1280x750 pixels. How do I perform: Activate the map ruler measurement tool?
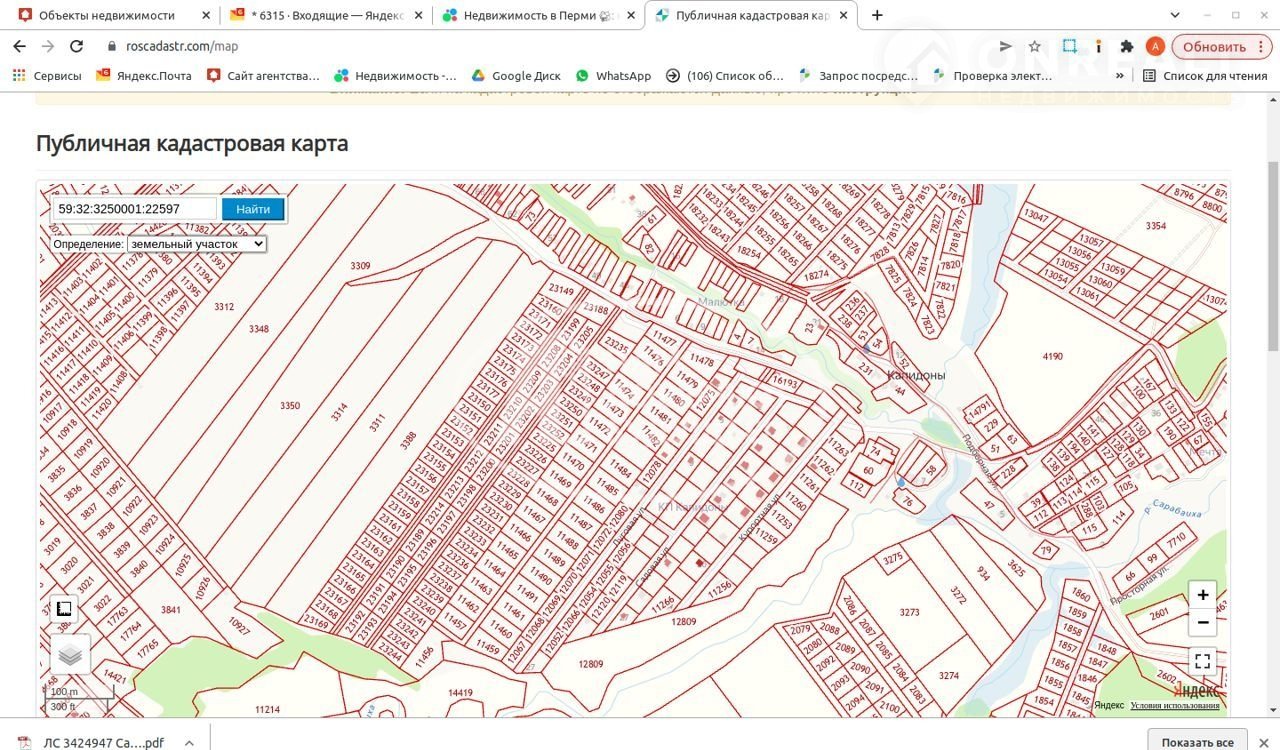pos(64,609)
